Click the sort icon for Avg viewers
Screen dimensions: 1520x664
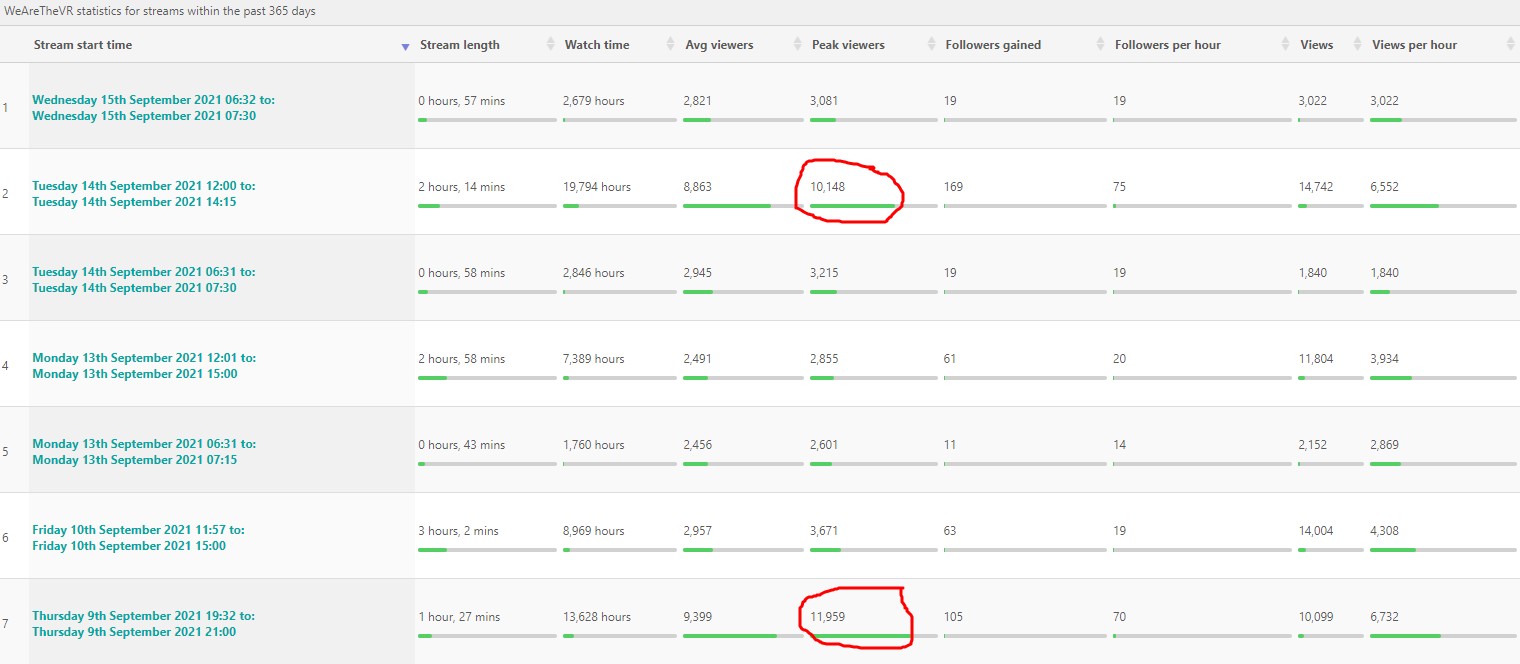[797, 45]
